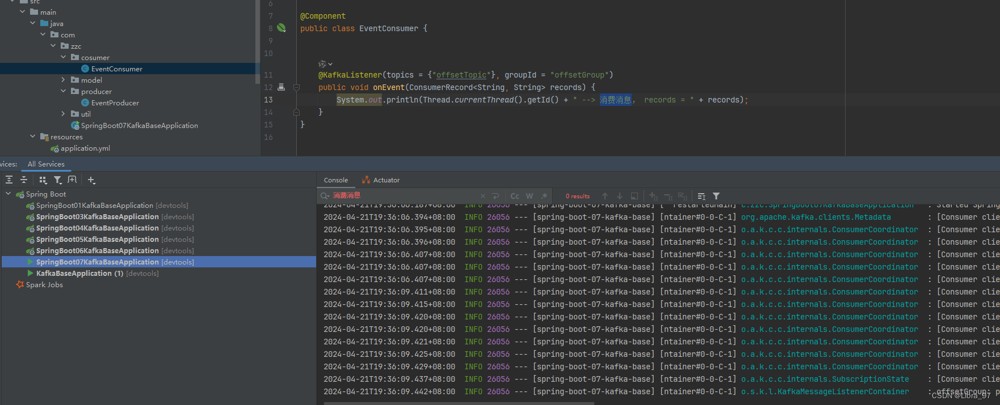
Task: Go to next search occurrence arrow
Action: point(619,196)
